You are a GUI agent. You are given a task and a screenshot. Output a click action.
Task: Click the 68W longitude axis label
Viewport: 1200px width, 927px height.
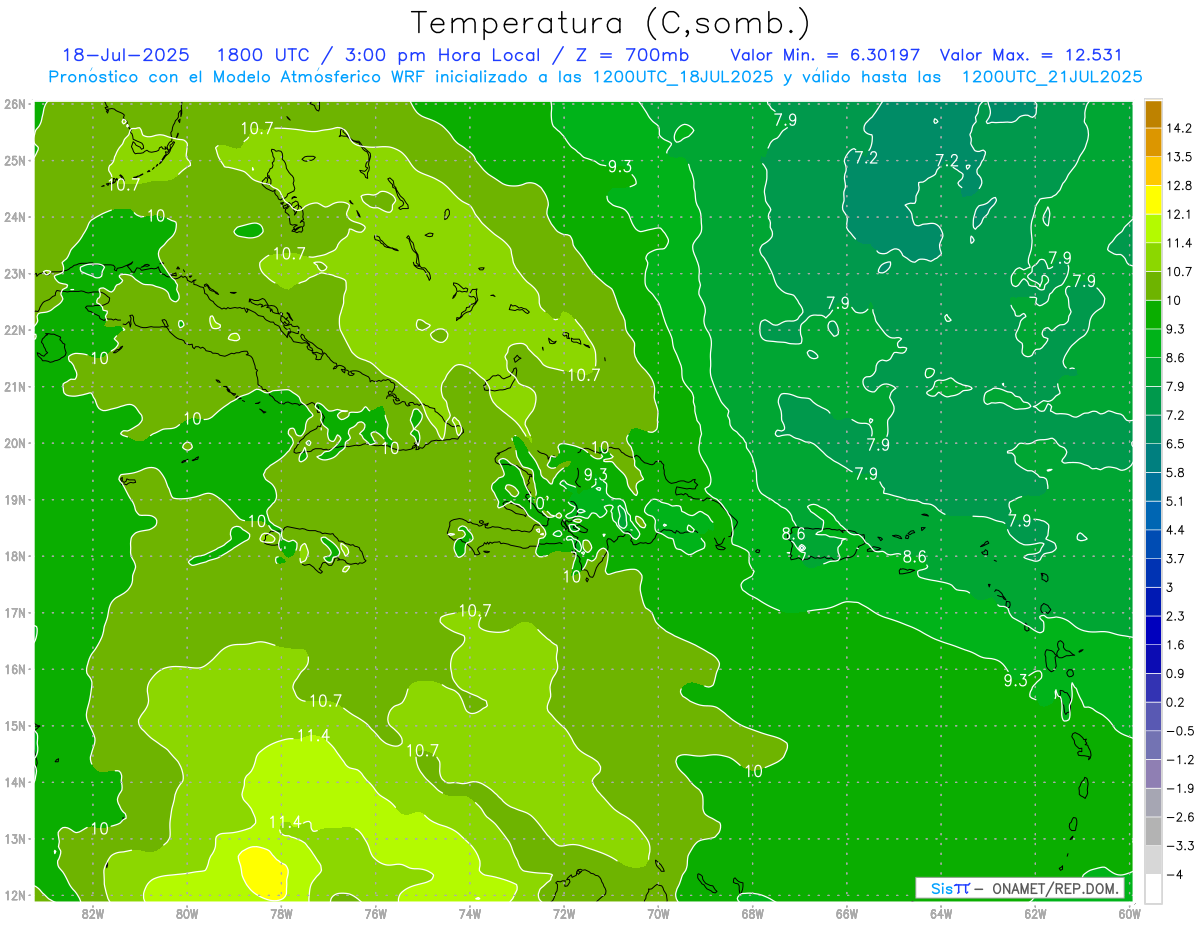753,913
